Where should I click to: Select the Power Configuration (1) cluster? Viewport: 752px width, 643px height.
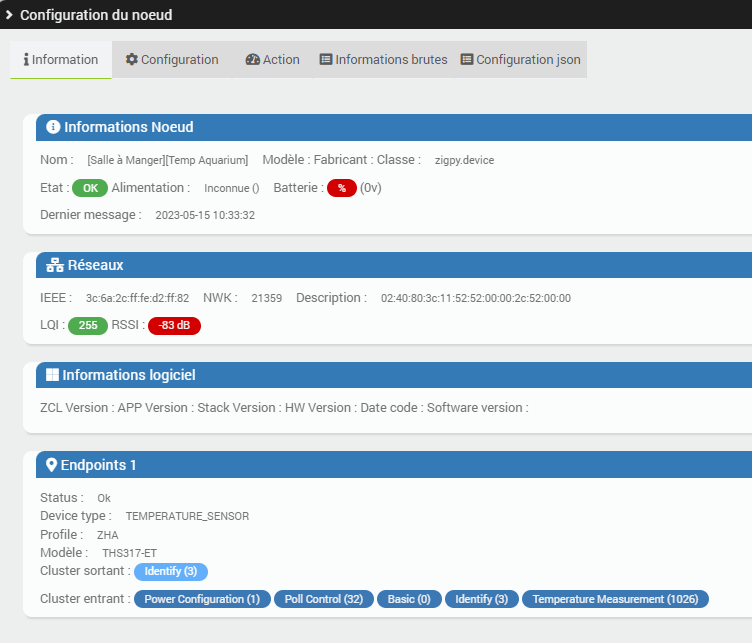[x=202, y=599]
